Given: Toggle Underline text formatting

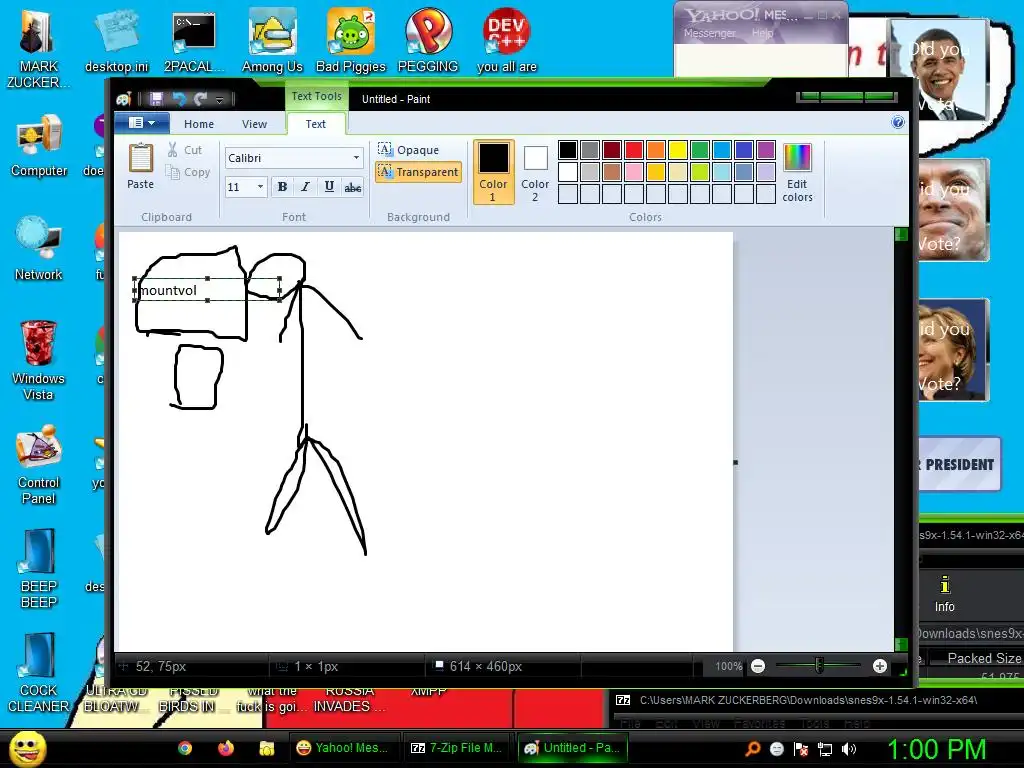Looking at the screenshot, I should coord(329,187).
